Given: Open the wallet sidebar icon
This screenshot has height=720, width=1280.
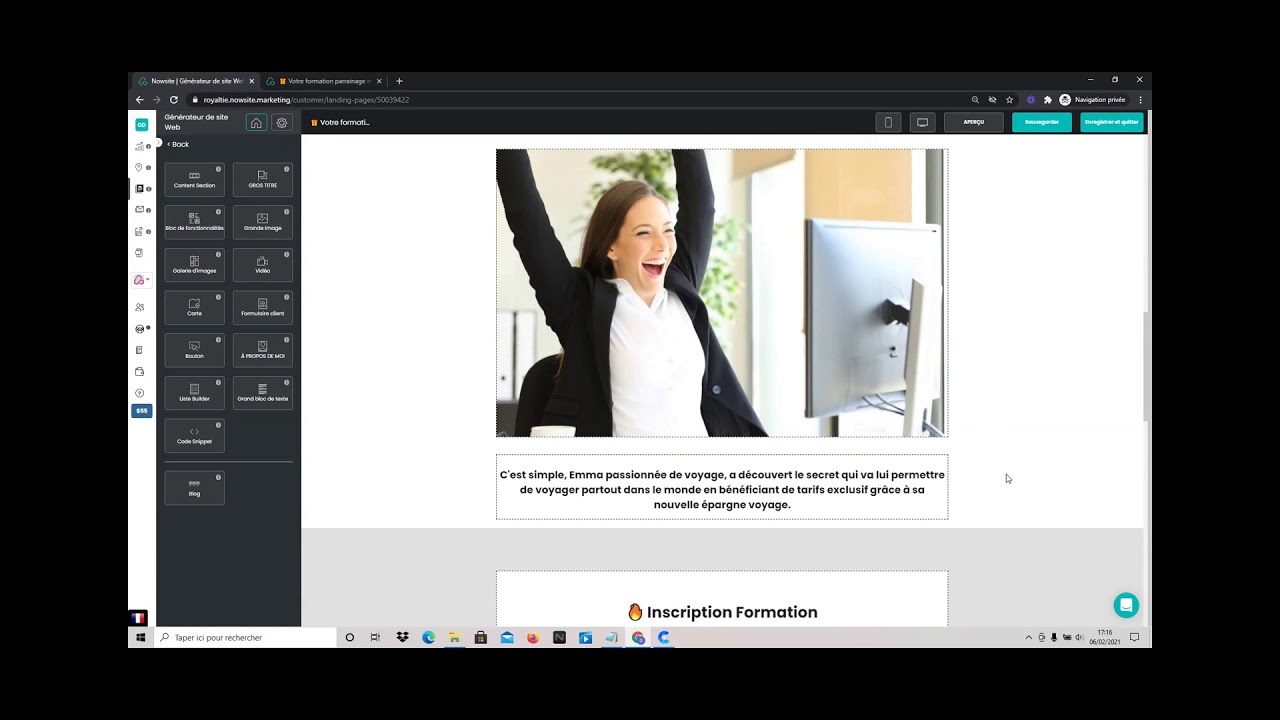Looking at the screenshot, I should [140, 372].
